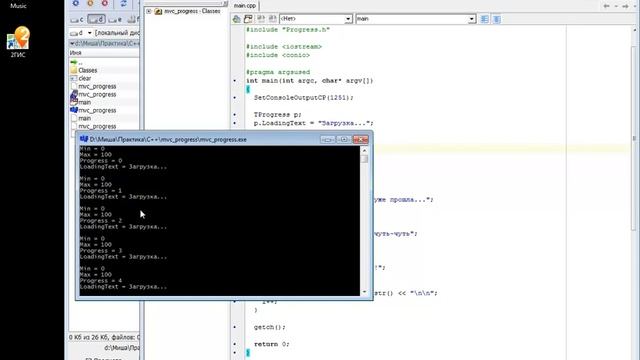Image resolution: width=640 pixels, height=360 pixels.
Task: Toggle breakpoint dot beside TProgress p line
Action: (x=235, y=115)
